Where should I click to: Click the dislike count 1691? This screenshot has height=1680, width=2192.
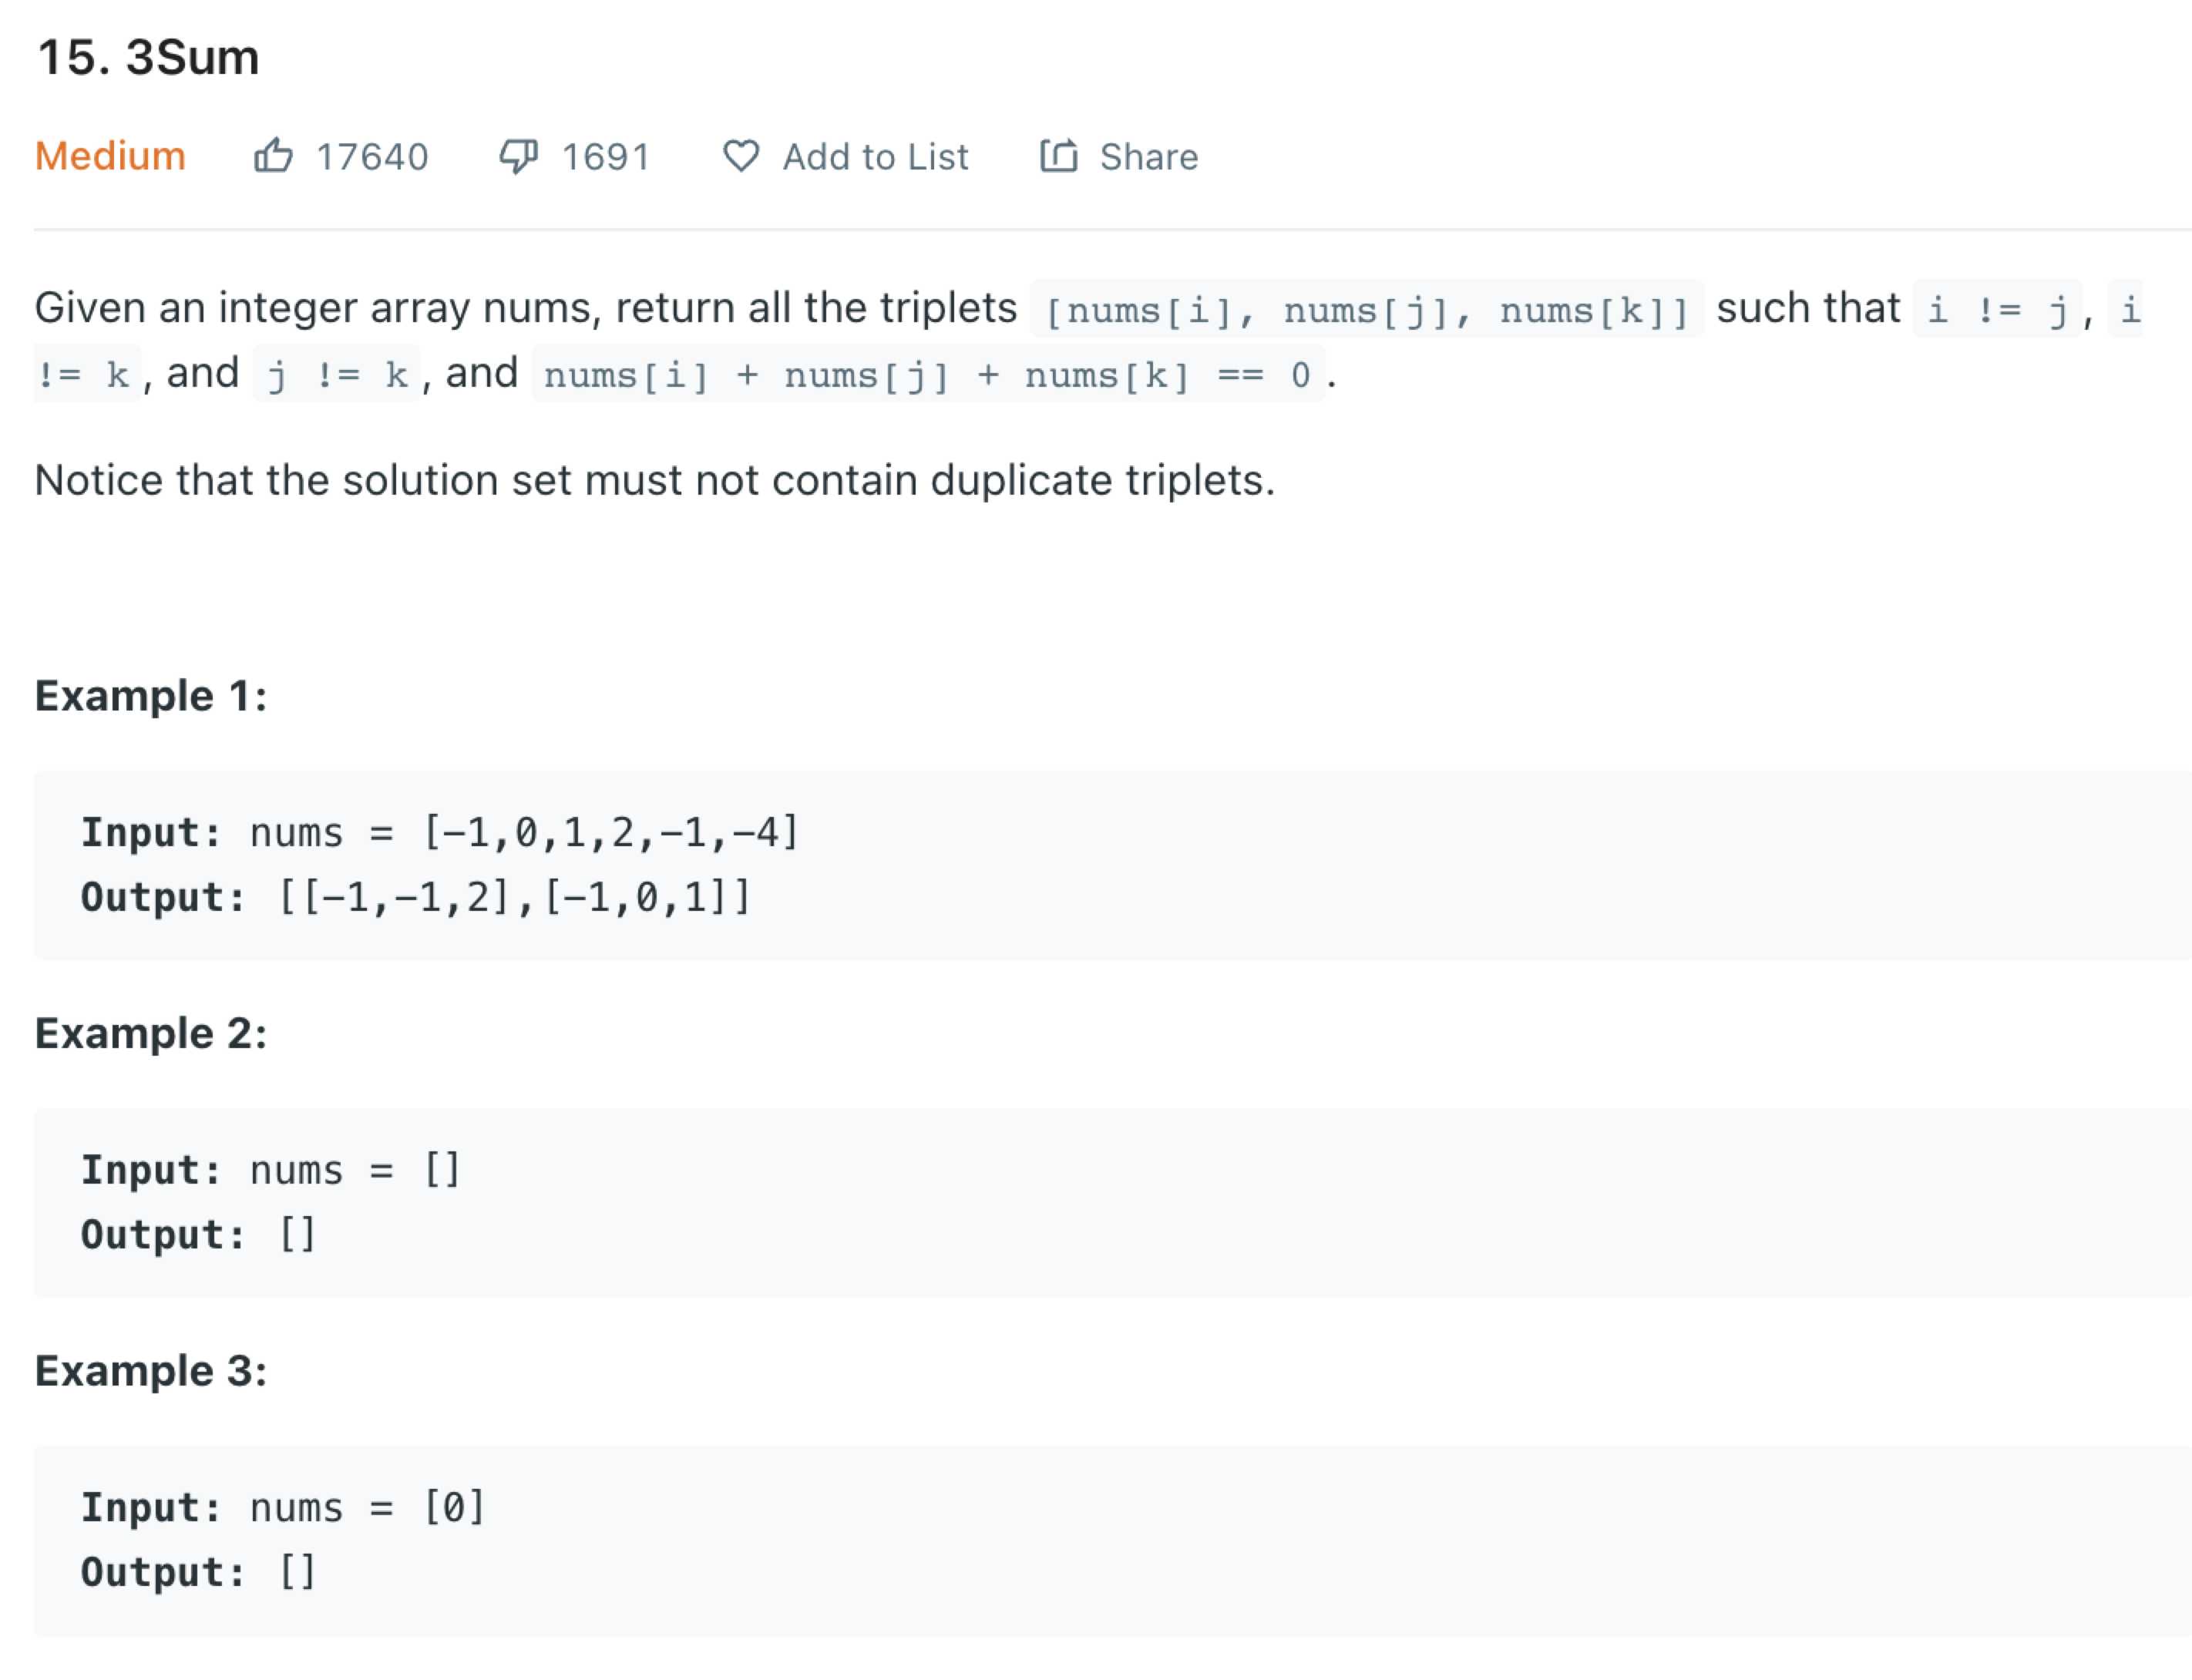click(606, 157)
